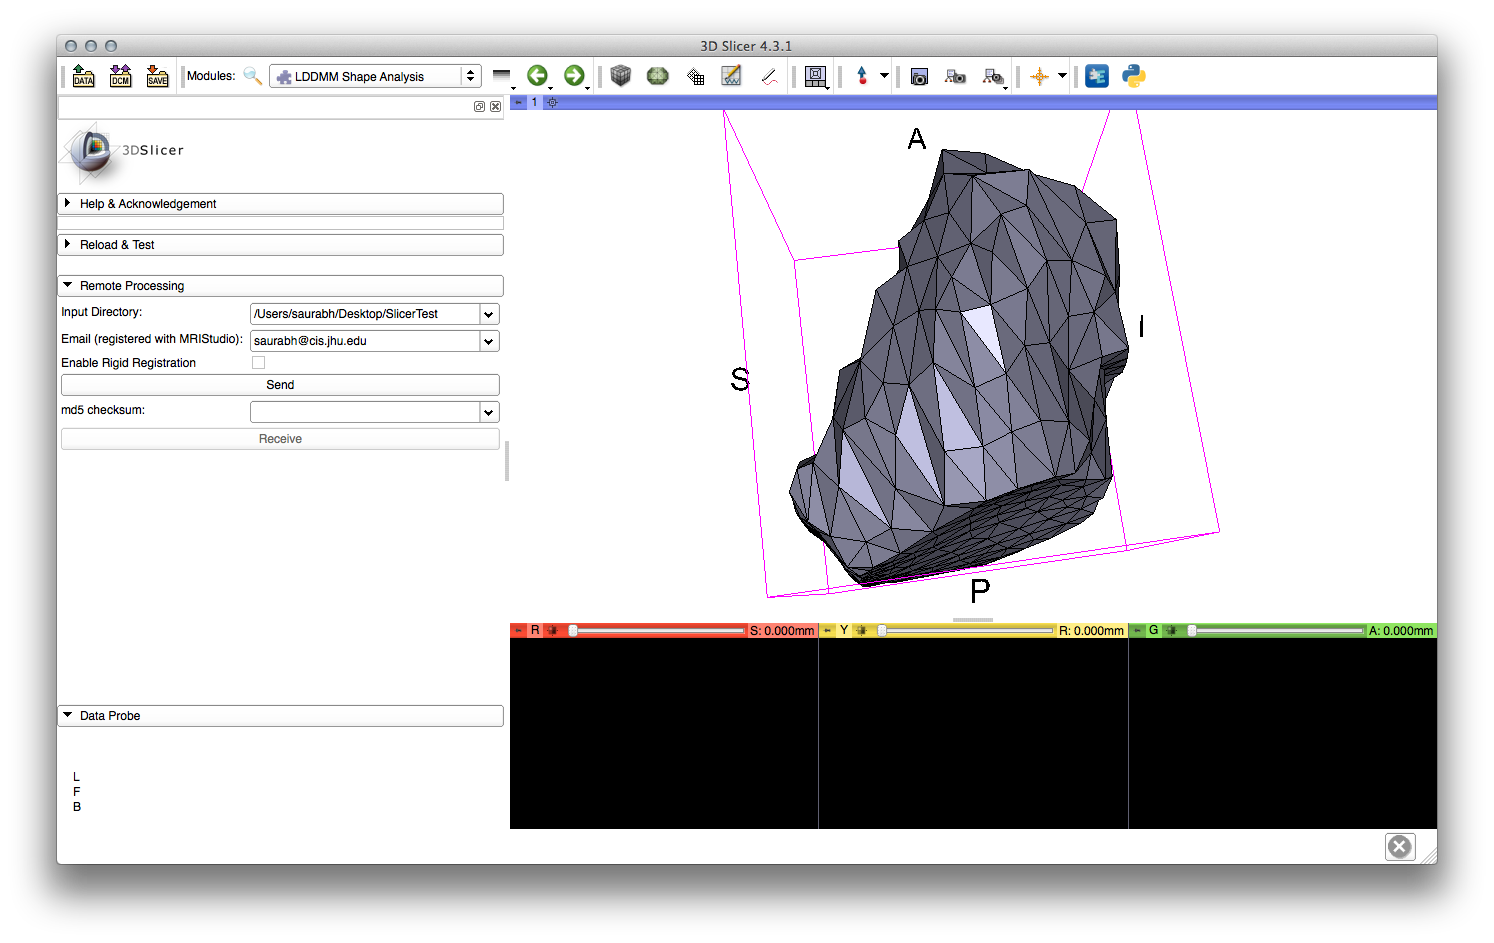Open the slice view layout icon
The image size is (1494, 943).
tap(815, 76)
